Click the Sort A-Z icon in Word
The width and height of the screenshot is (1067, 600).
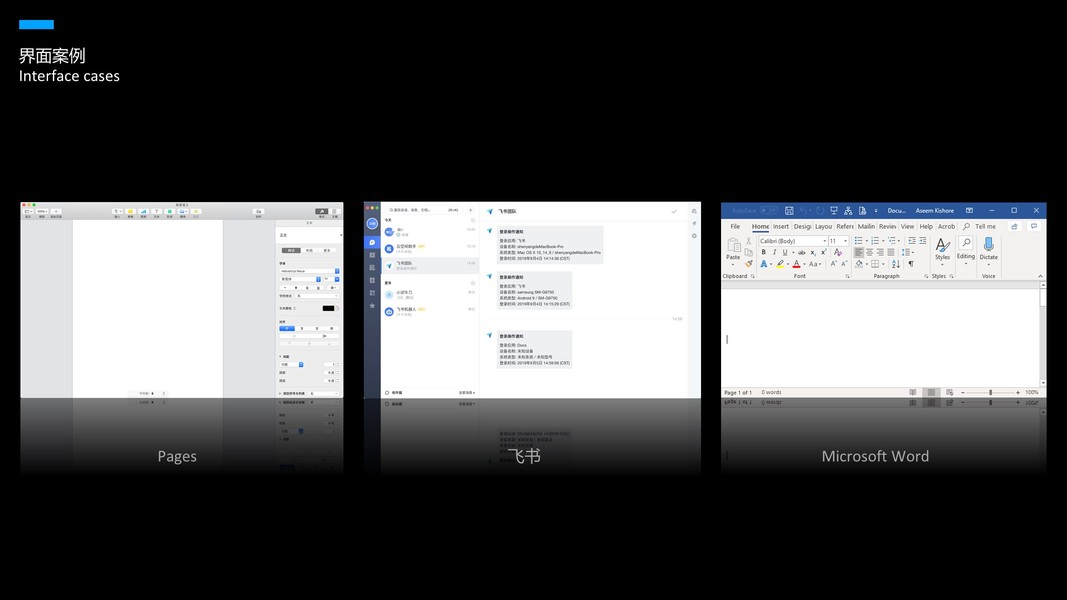click(x=896, y=263)
